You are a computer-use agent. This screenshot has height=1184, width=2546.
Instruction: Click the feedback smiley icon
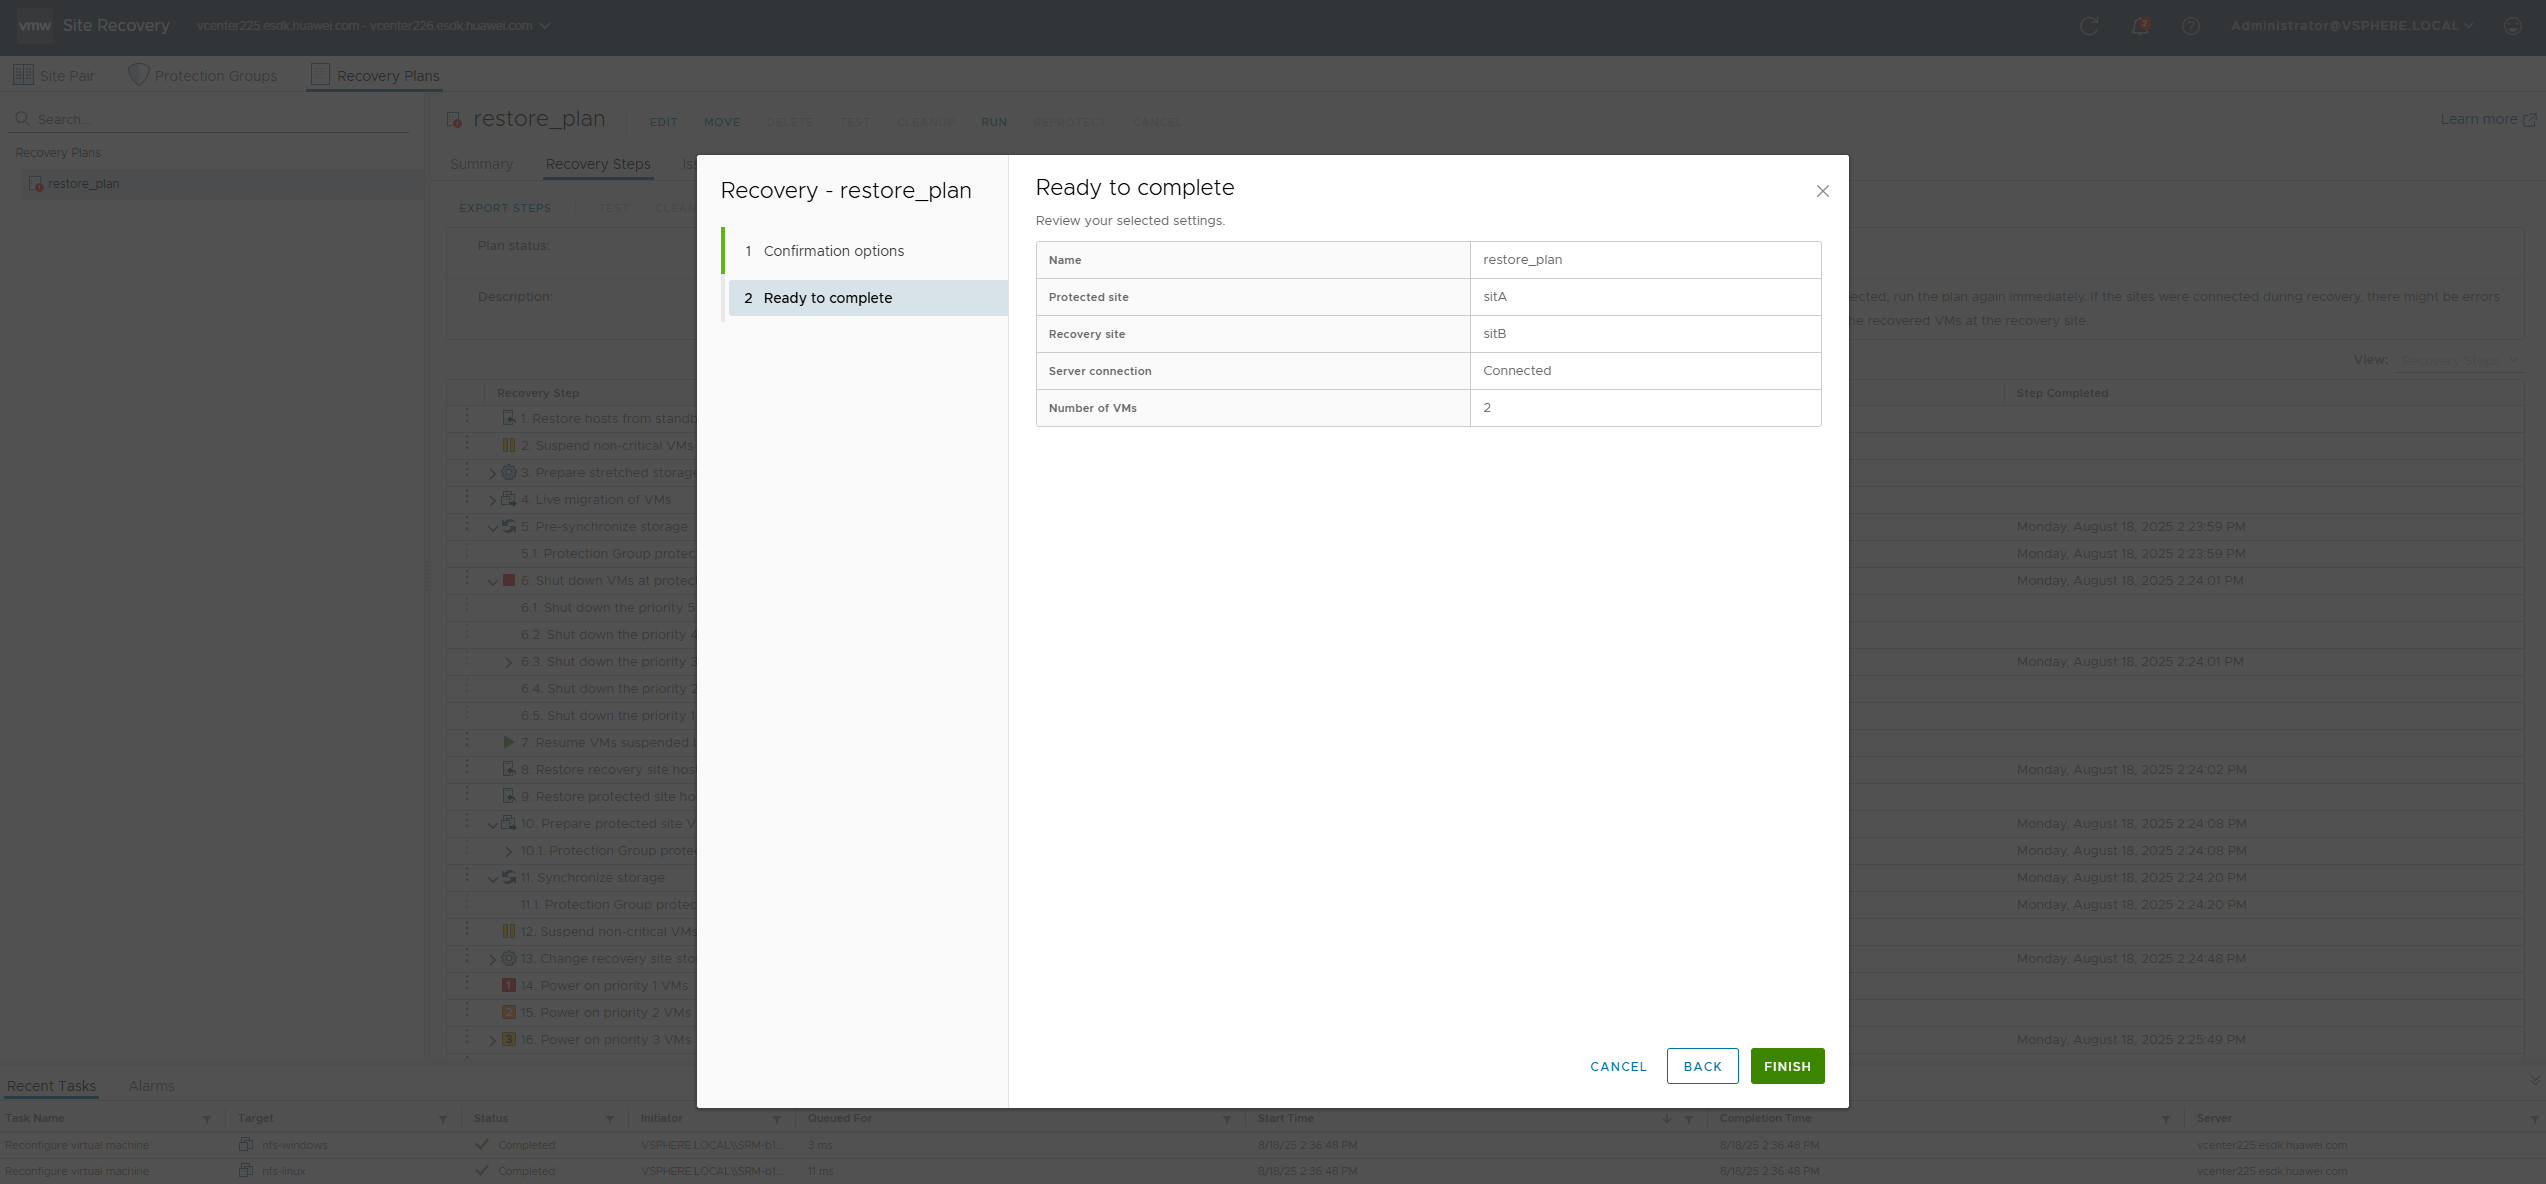click(x=2513, y=26)
